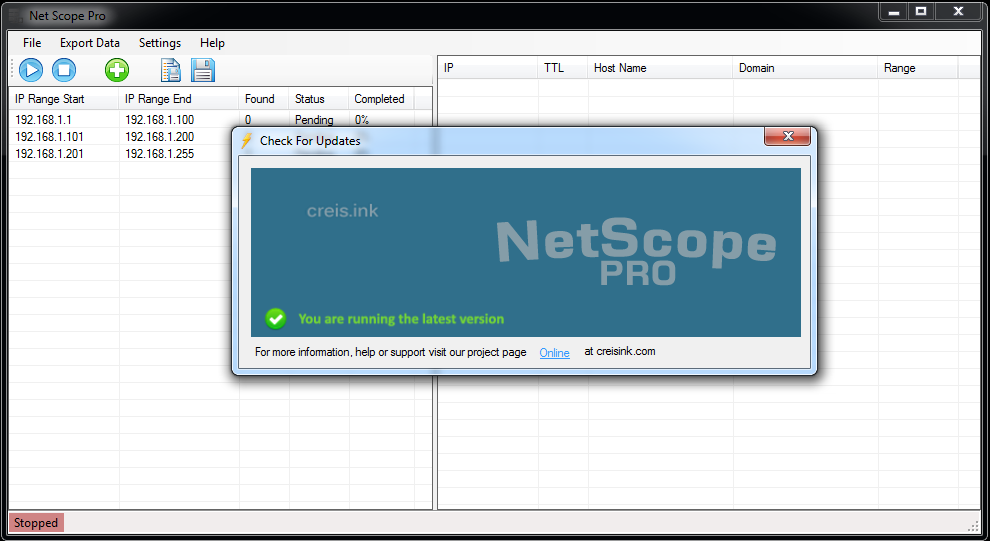The height and width of the screenshot is (541, 990).
Task: Start the scan with the play icon
Action: click(31, 69)
